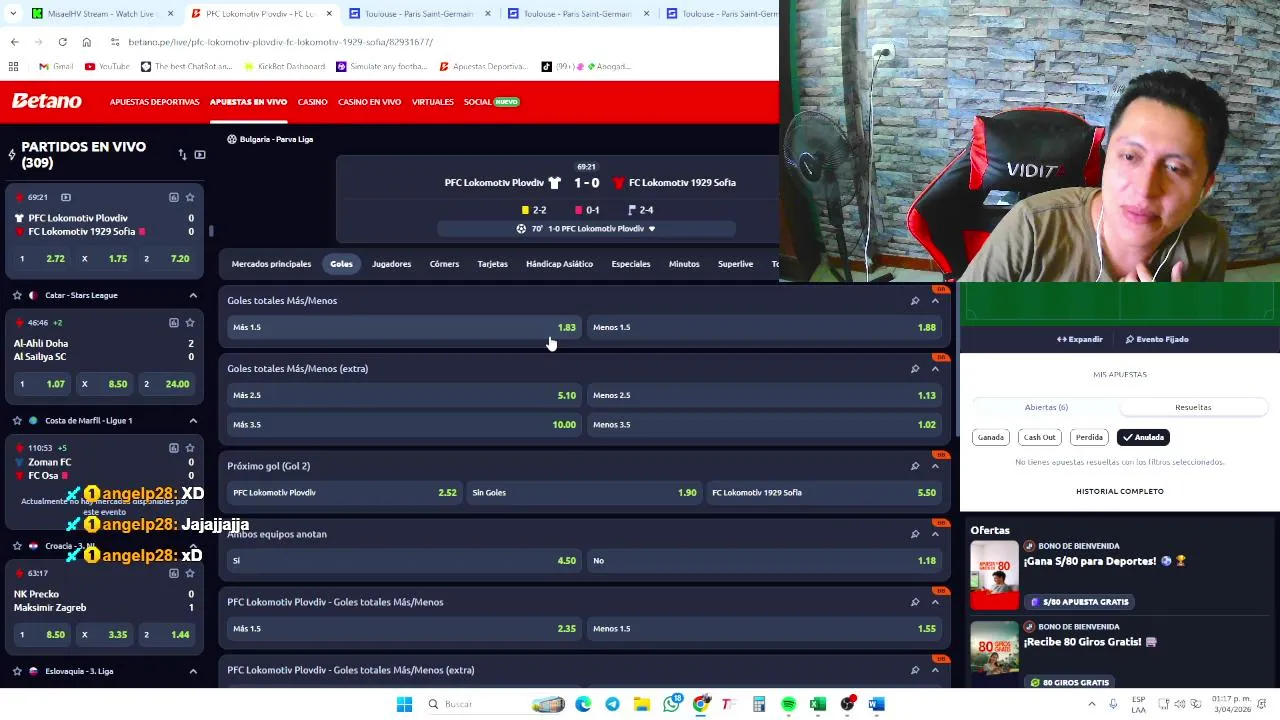The height and width of the screenshot is (720, 1280).
Task: Expand the 70' goal event timeline dropdown
Action: [652, 229]
